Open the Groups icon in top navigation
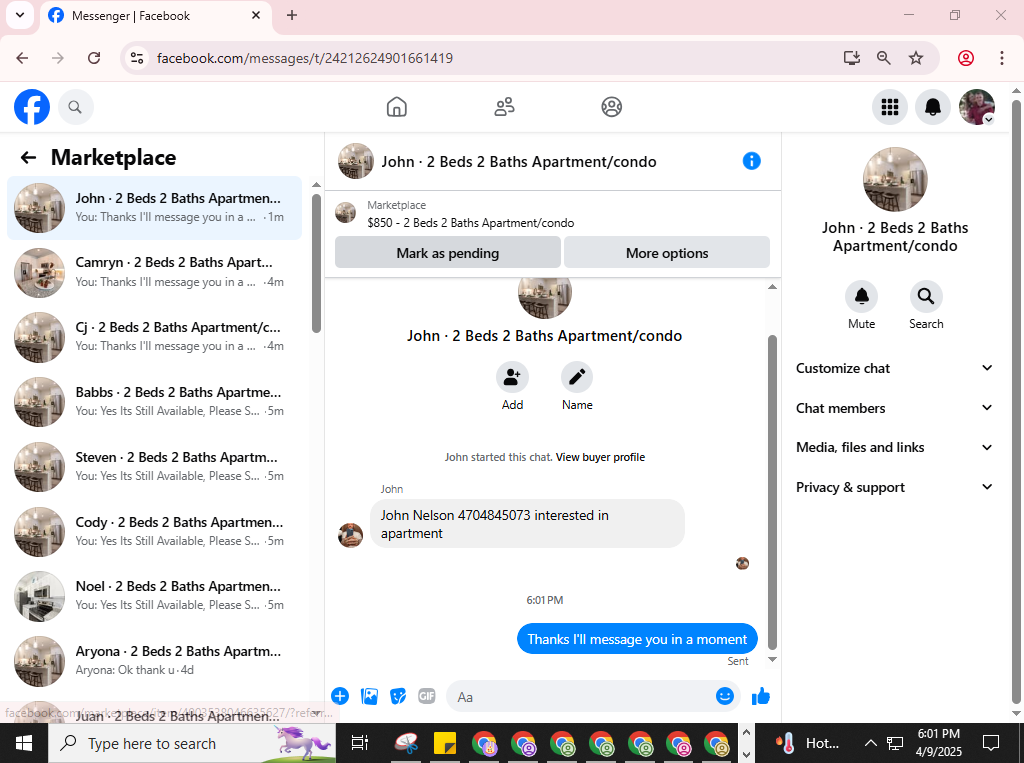 click(611, 107)
